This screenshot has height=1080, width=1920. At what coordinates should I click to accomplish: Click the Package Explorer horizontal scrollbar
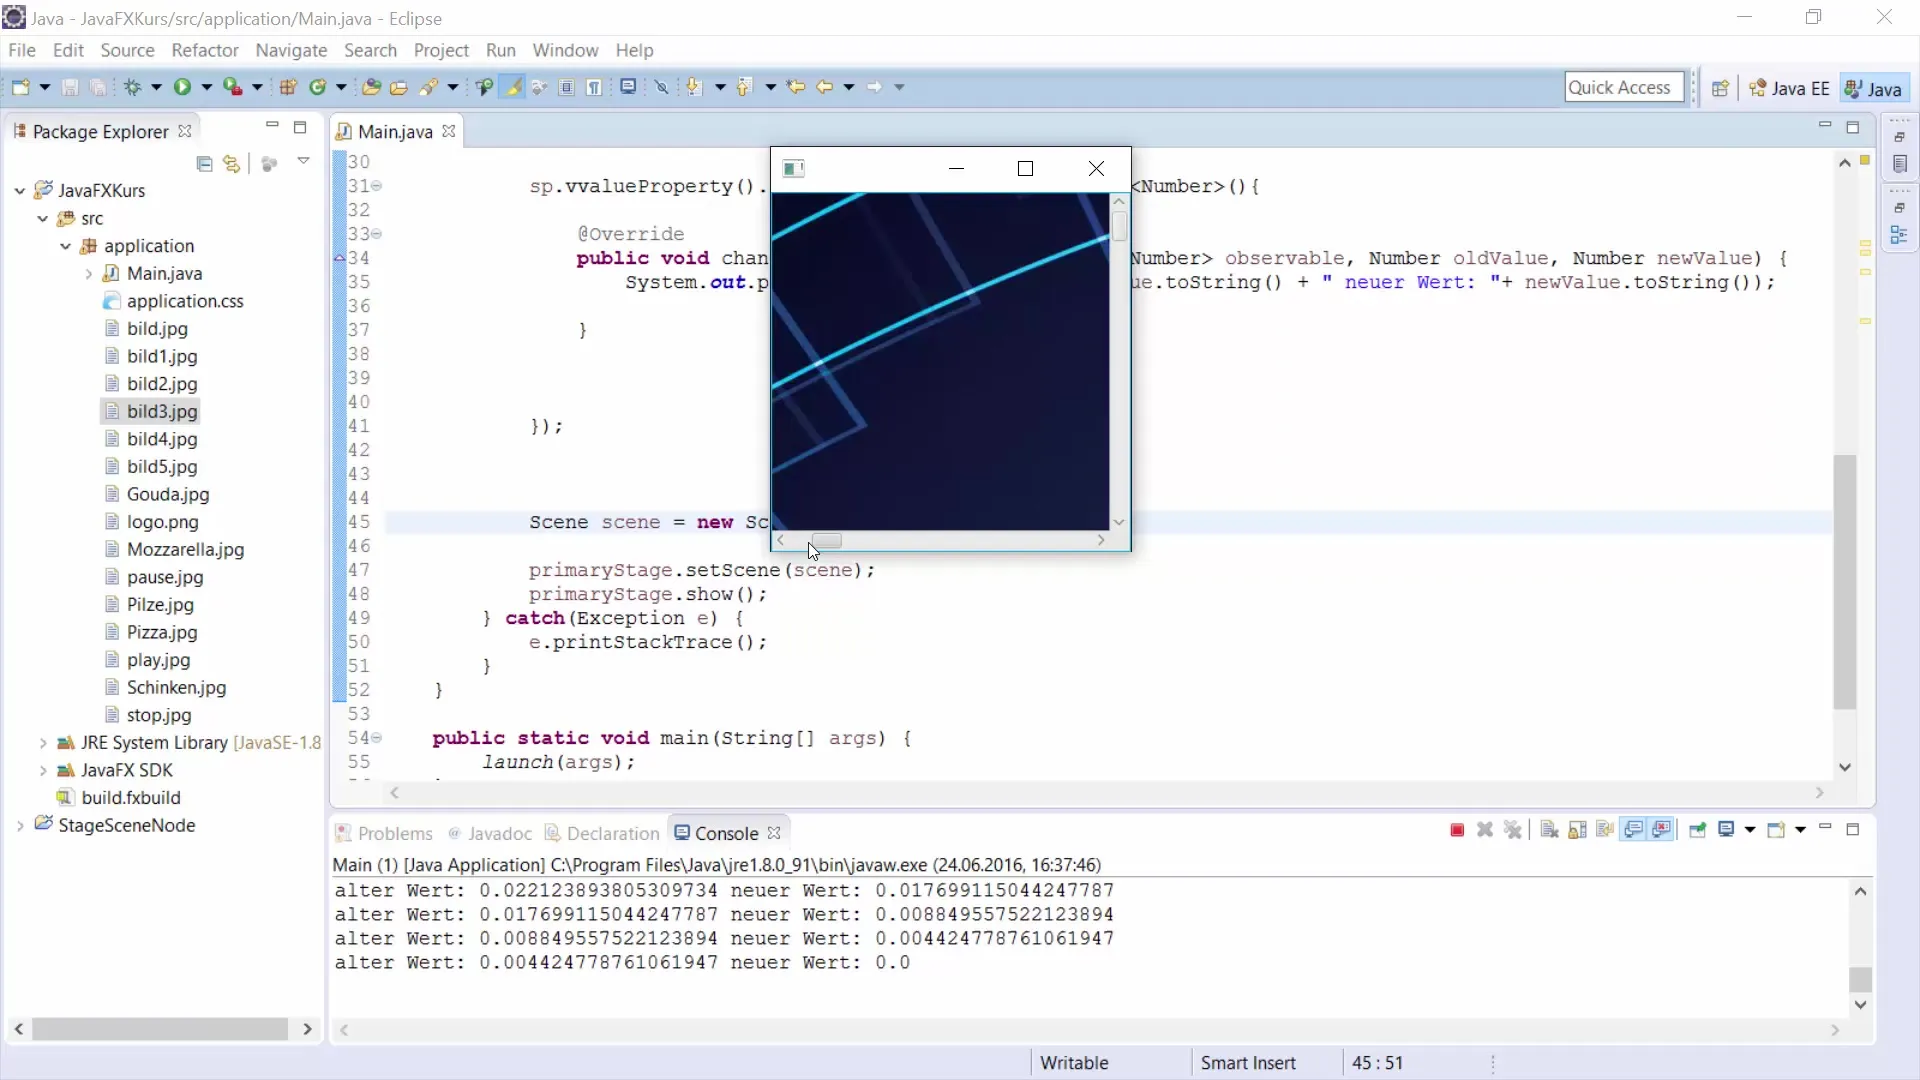(x=160, y=1029)
